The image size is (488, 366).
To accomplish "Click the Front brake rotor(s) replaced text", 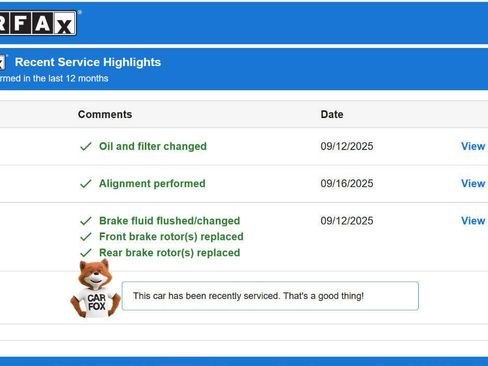I will (171, 237).
